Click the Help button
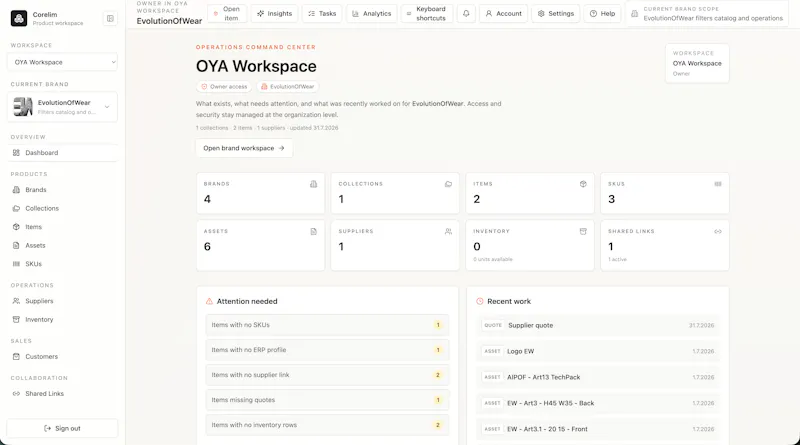 tap(602, 14)
